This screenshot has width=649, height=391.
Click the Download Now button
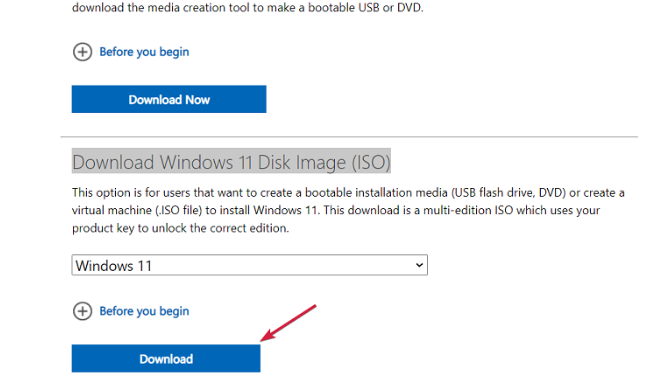(x=169, y=99)
